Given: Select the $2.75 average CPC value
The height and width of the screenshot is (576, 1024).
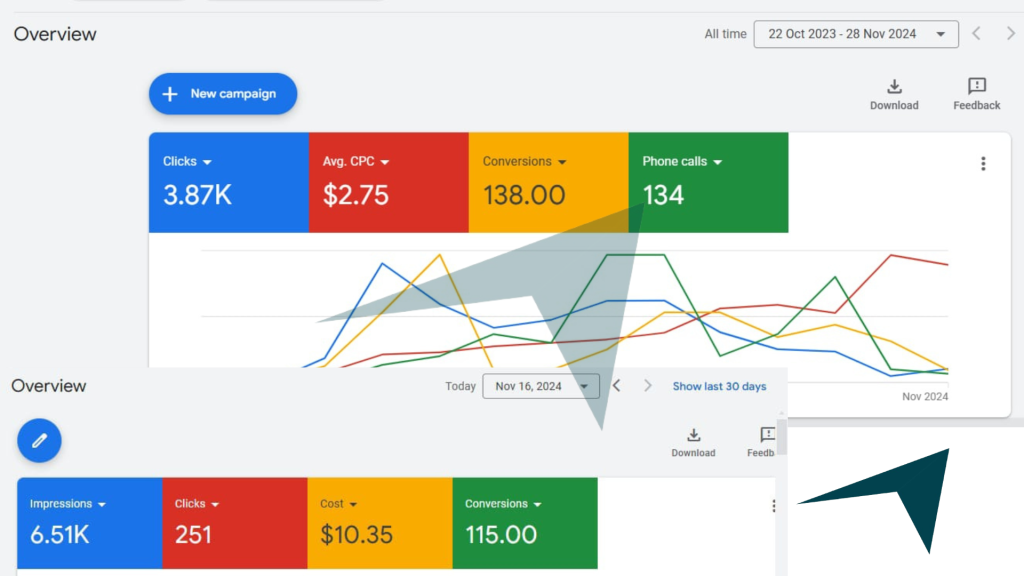Looking at the screenshot, I should click(356, 195).
